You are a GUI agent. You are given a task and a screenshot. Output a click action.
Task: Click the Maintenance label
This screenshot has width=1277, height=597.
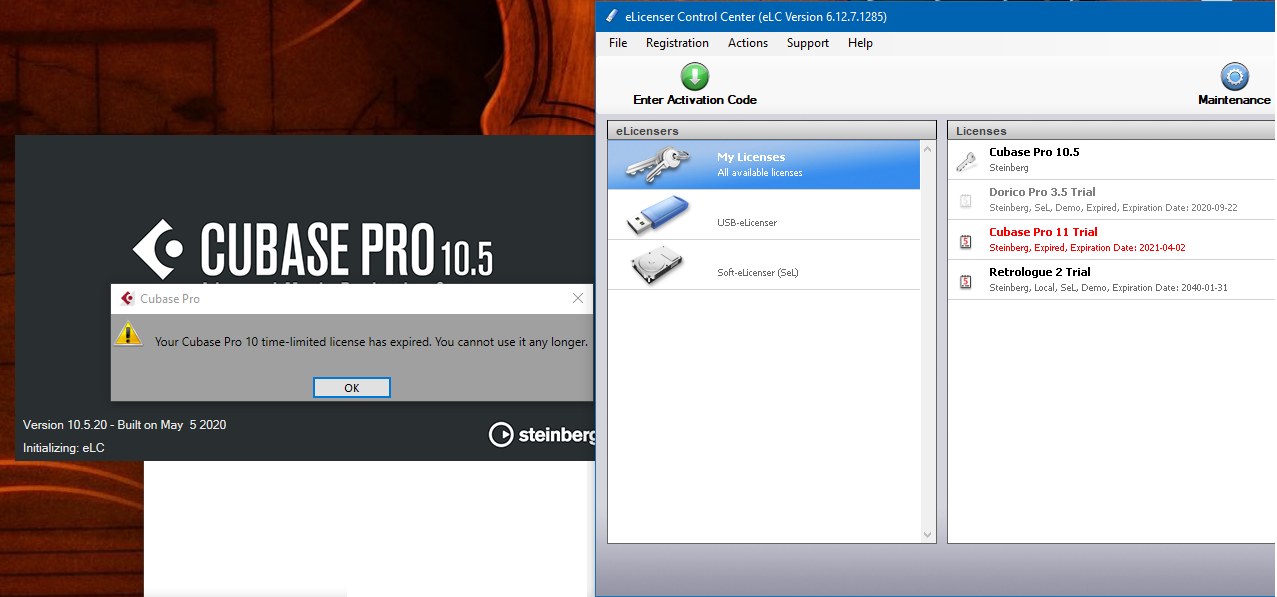point(1234,100)
